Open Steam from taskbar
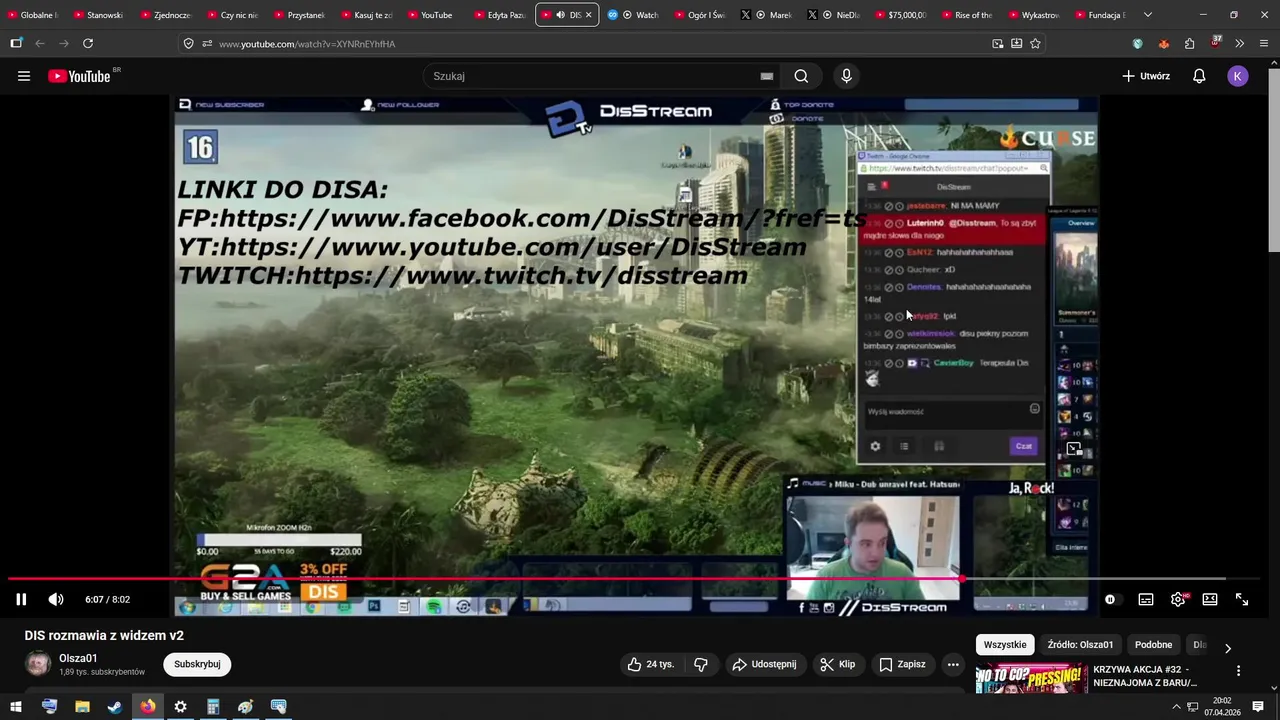Viewport: 1280px width, 720px height. pyautogui.click(x=115, y=706)
